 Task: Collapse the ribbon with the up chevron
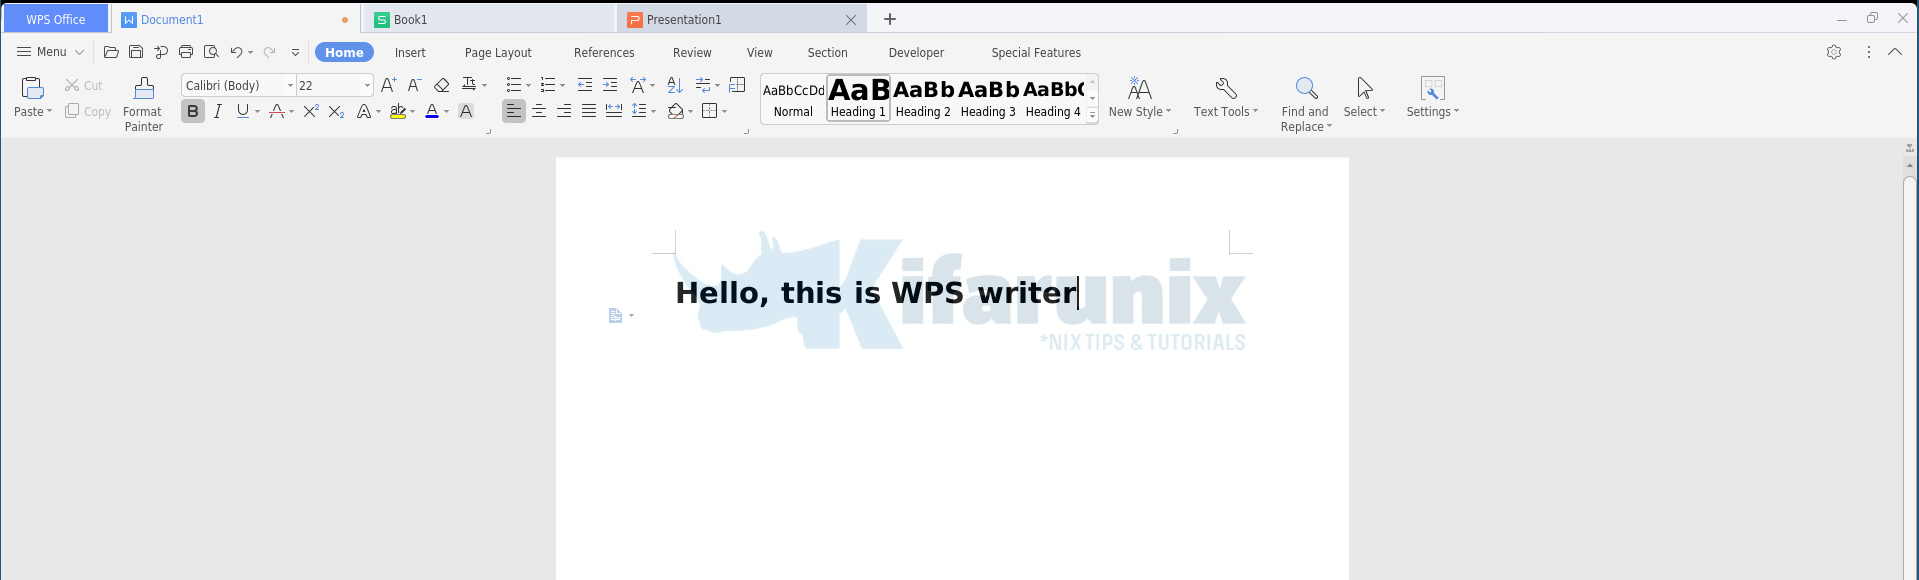[1895, 52]
